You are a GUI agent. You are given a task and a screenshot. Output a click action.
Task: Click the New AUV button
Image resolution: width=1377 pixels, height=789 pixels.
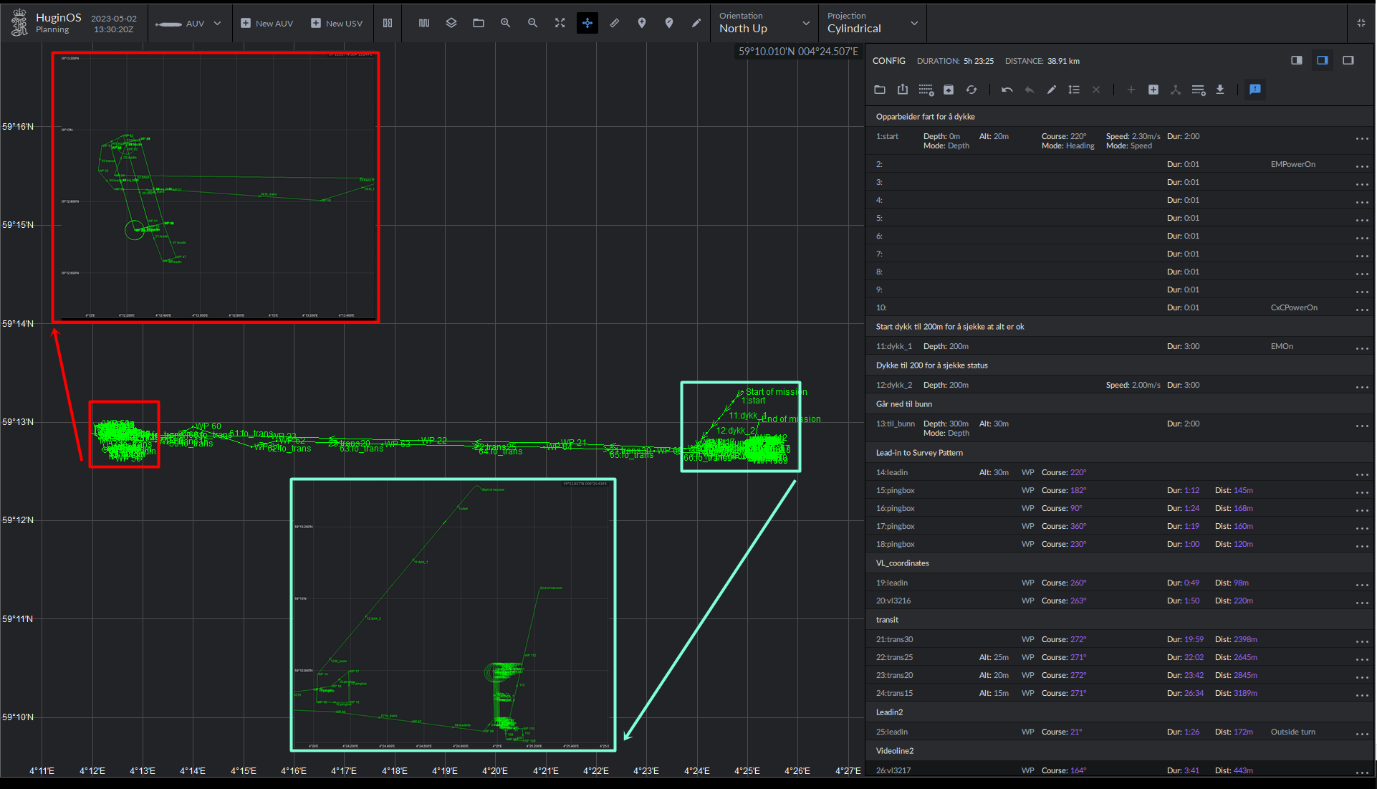tap(266, 22)
